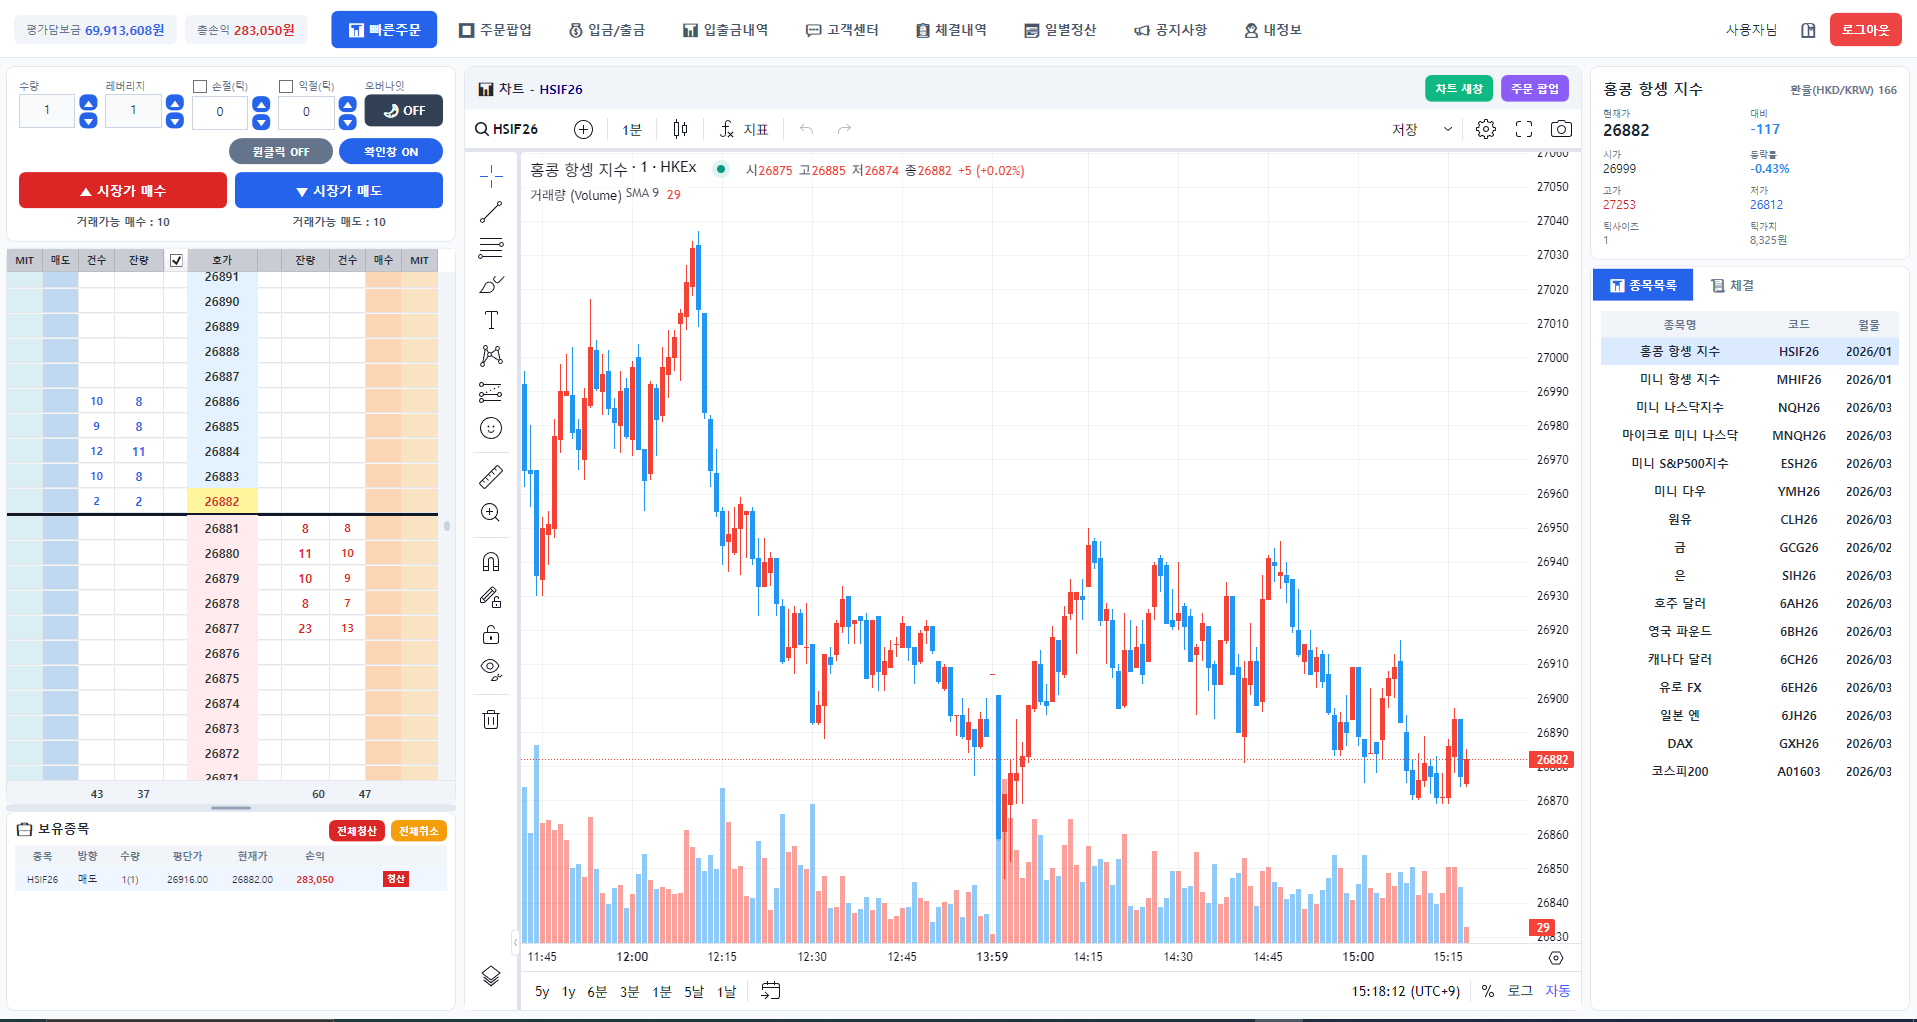Select the trend line drawing tool
Screen dimensions: 1917x1022
click(491, 212)
